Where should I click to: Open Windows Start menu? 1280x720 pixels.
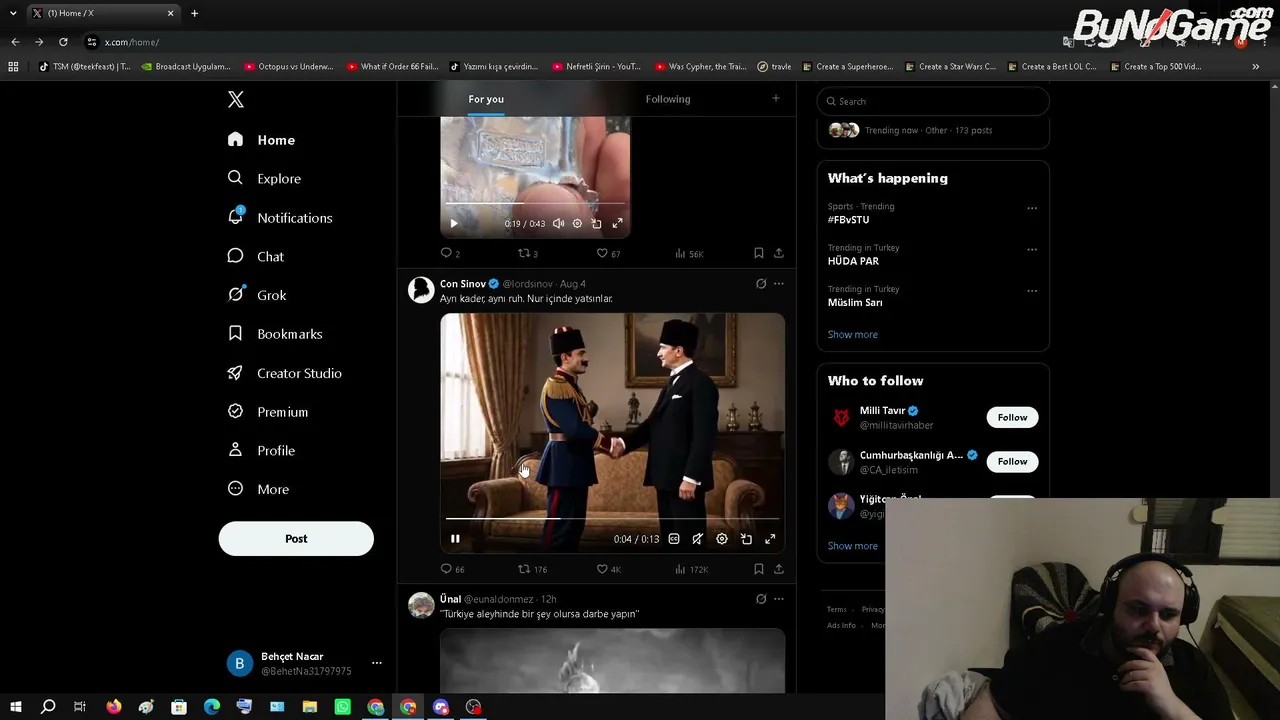[x=15, y=707]
